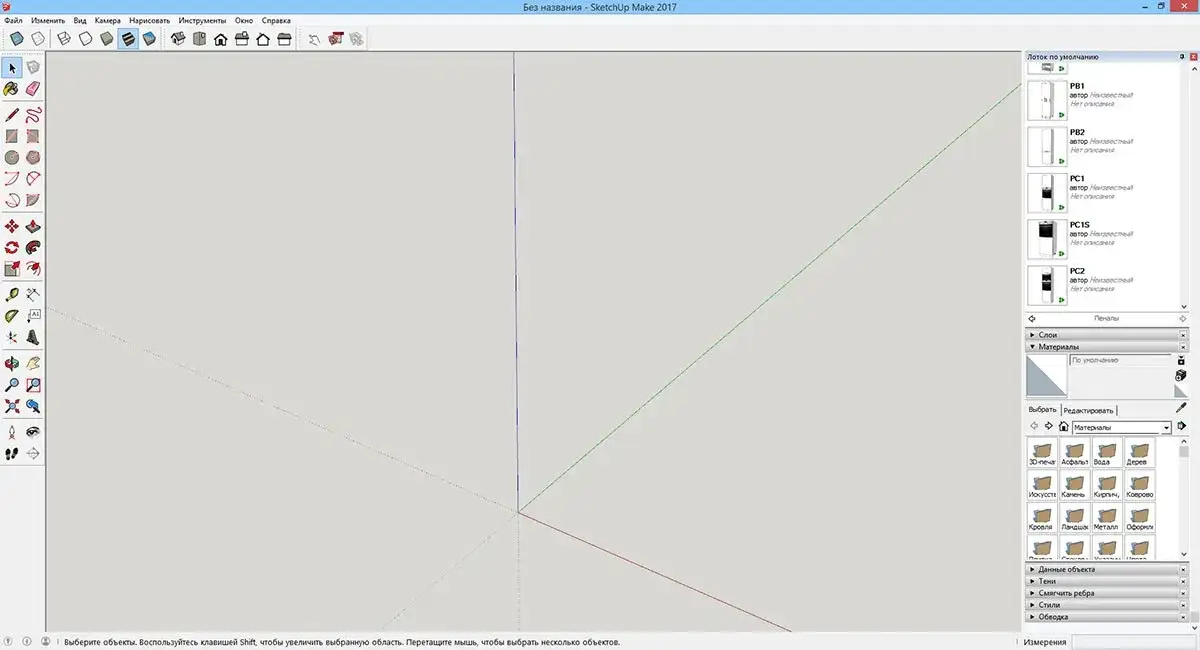Viewport: 1200px width, 650px height.
Task: Toggle X-ray display mode
Action: [x=17, y=37]
